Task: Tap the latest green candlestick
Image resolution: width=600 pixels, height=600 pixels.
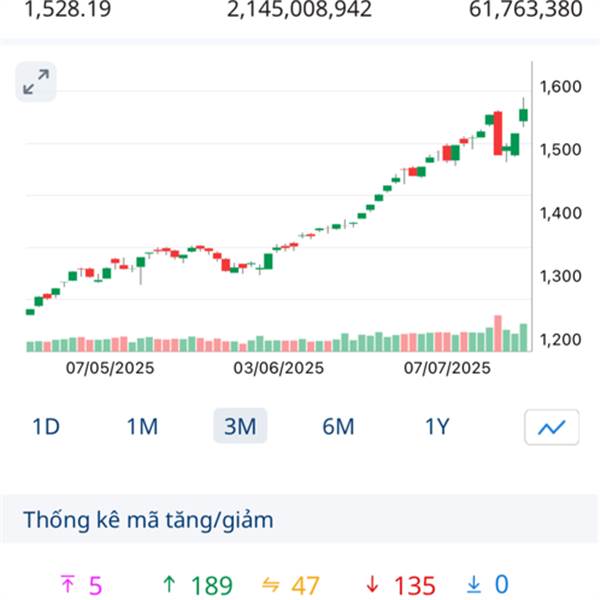Action: pyautogui.click(x=524, y=115)
